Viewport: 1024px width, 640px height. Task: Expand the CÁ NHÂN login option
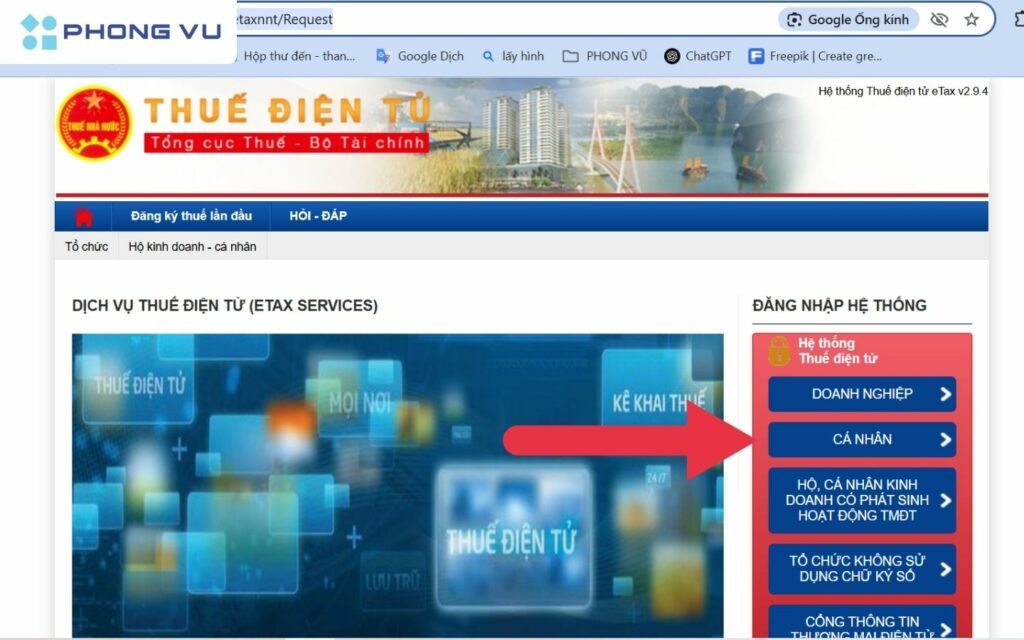pyautogui.click(x=861, y=439)
